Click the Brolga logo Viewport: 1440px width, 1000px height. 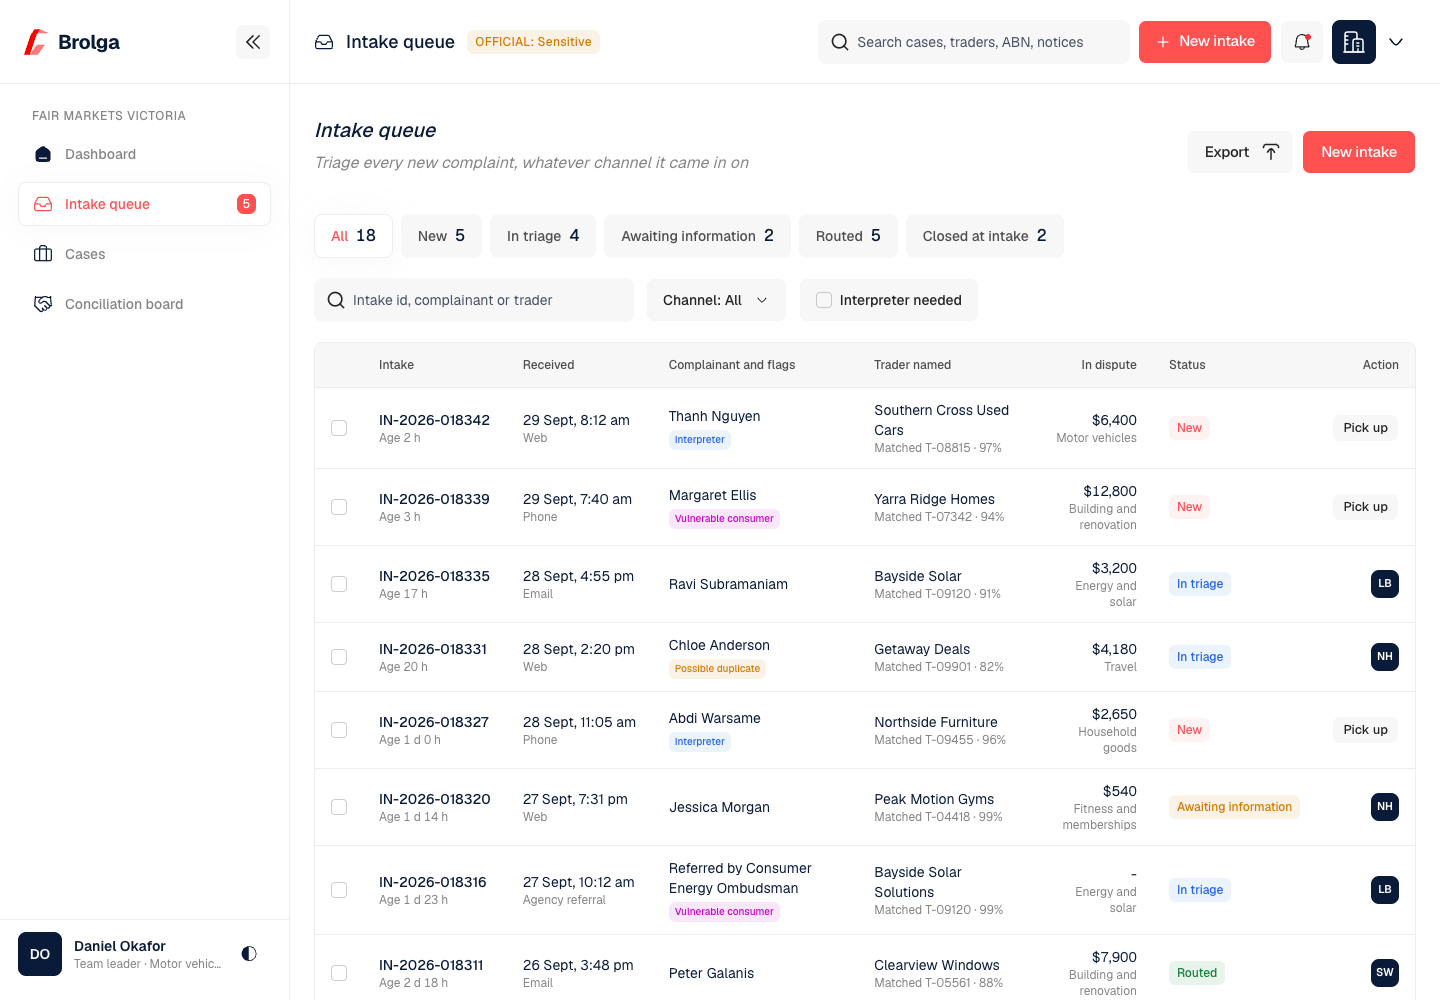(72, 42)
